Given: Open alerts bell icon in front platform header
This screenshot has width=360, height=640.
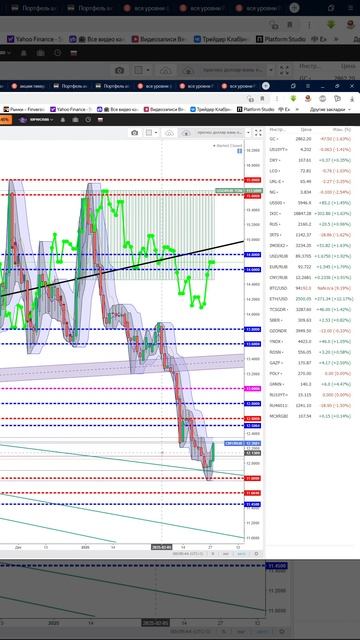Looking at the screenshot, I should pyautogui.click(x=63, y=120).
